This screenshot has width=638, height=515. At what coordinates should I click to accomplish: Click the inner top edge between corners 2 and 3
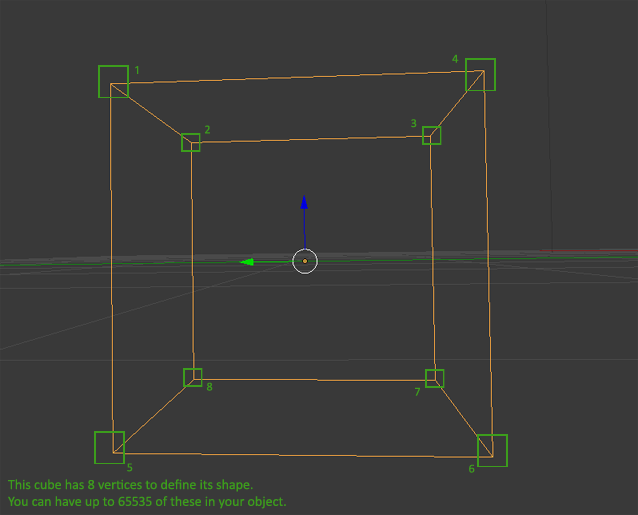pyautogui.click(x=311, y=140)
